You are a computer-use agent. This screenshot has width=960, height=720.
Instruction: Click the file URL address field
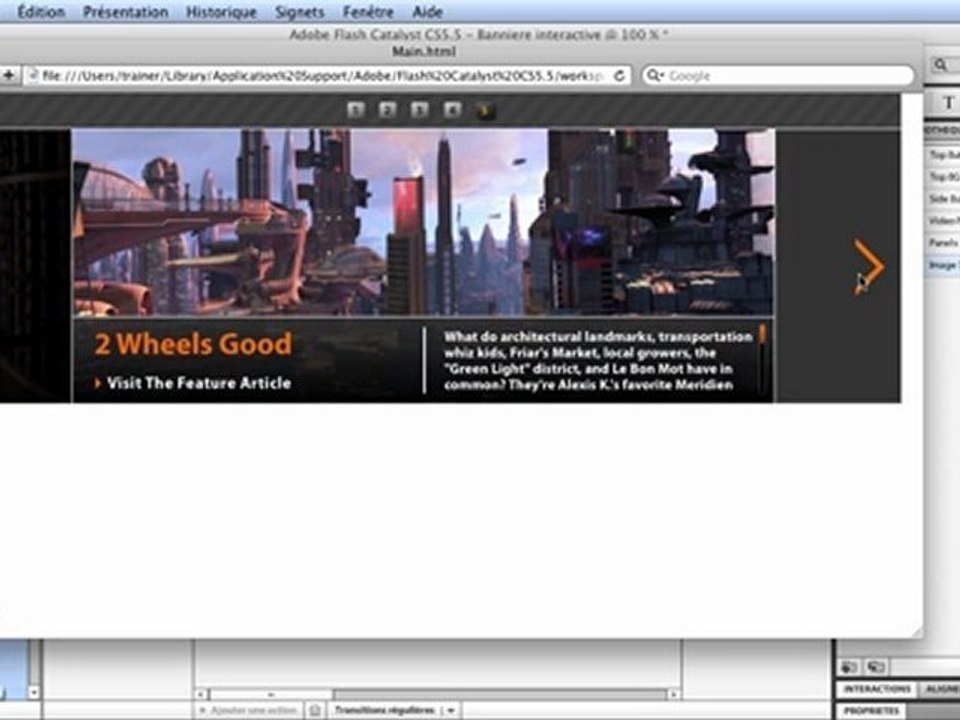[x=328, y=75]
